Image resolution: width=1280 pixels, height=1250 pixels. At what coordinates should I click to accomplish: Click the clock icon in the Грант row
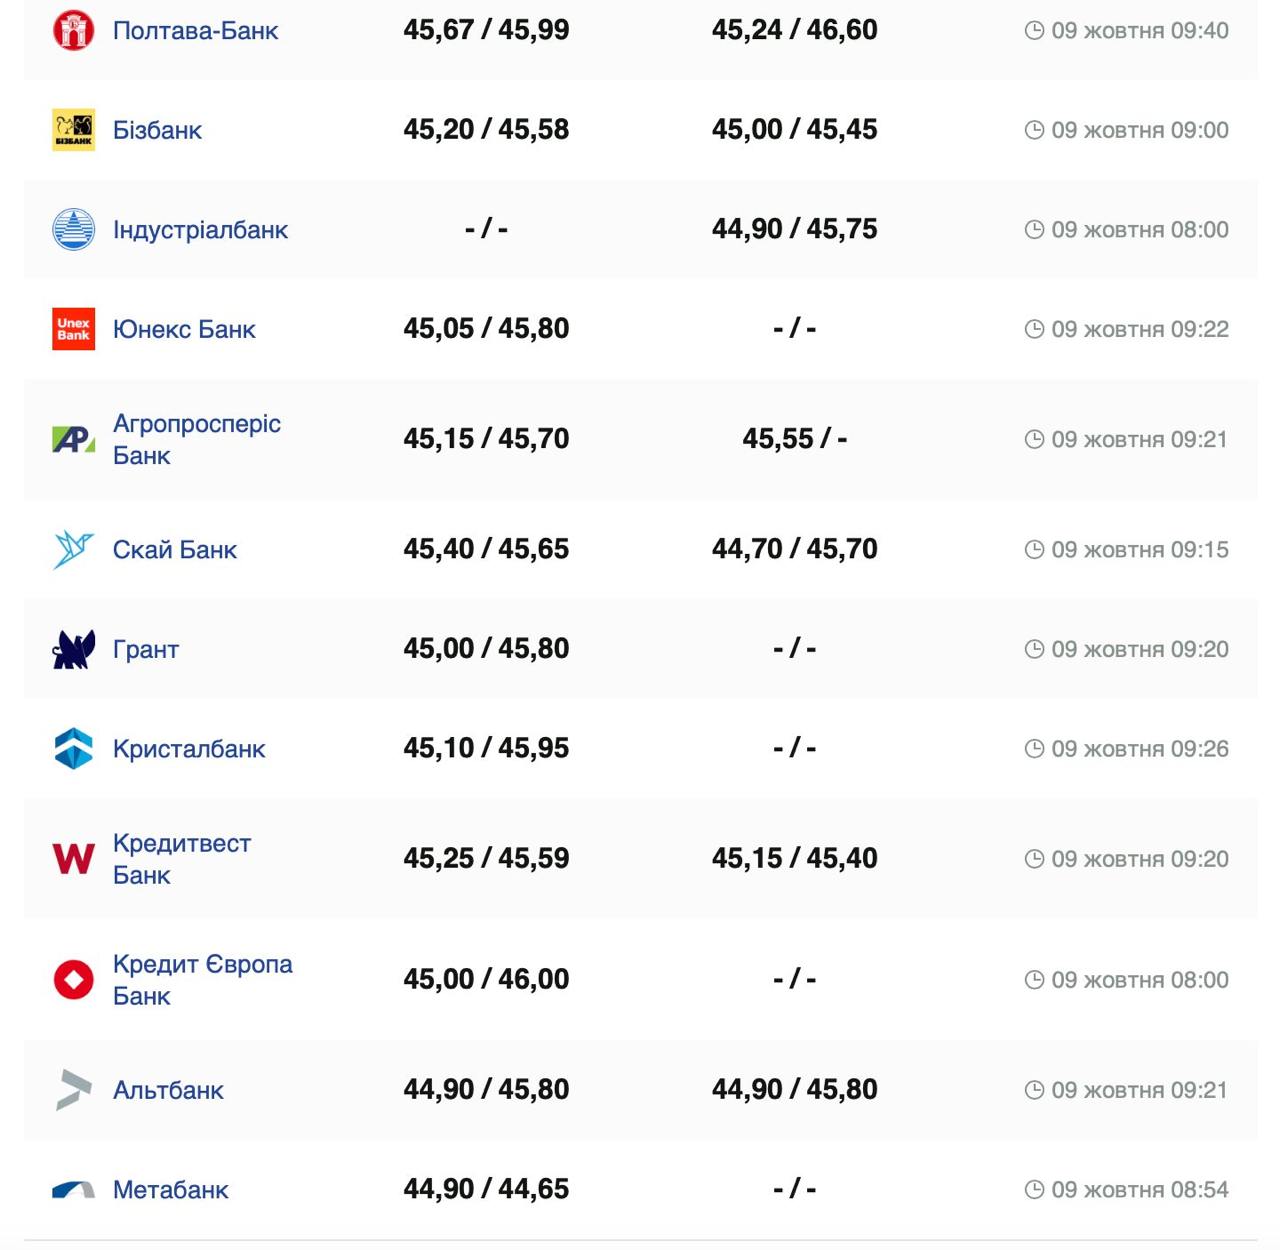click(1034, 649)
